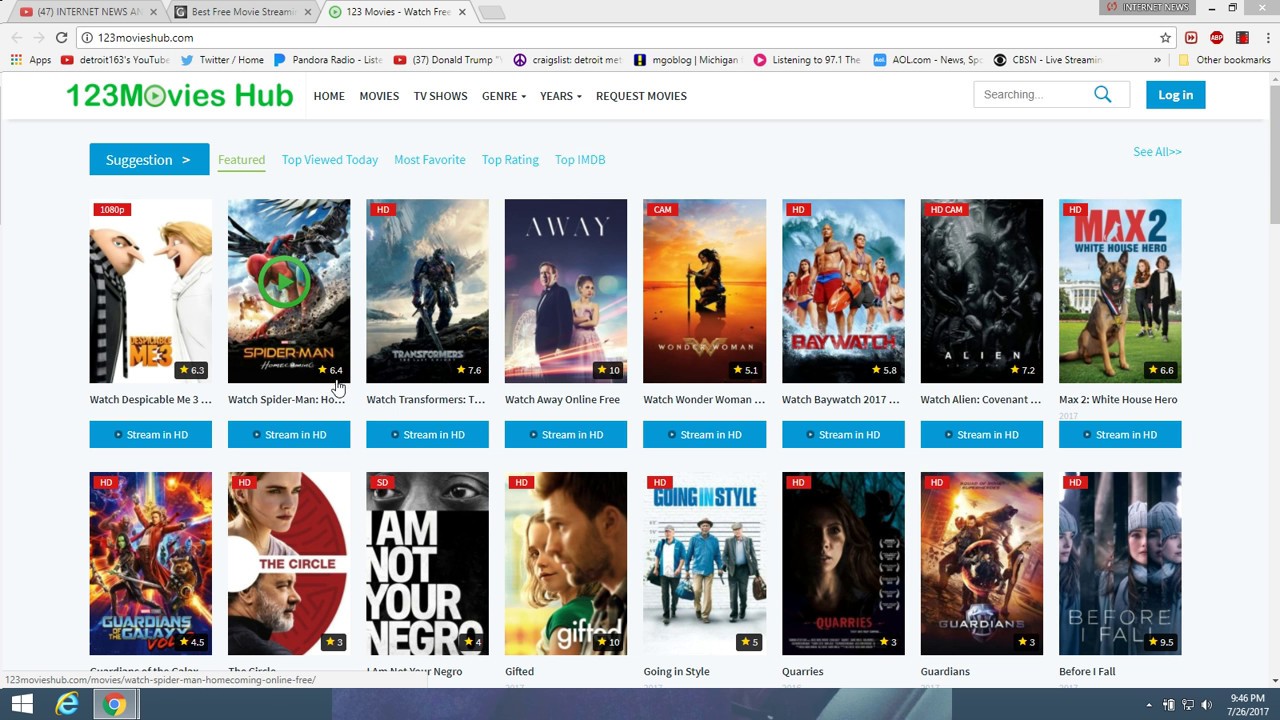1280x720 pixels.
Task: Click the Chrome icon in the taskbar
Action: click(x=114, y=704)
